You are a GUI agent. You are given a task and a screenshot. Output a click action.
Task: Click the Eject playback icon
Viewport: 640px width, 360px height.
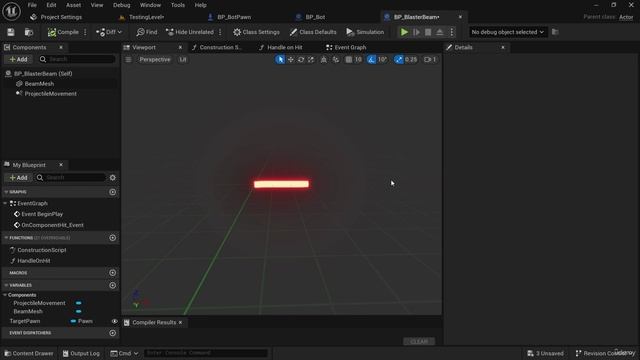point(440,32)
